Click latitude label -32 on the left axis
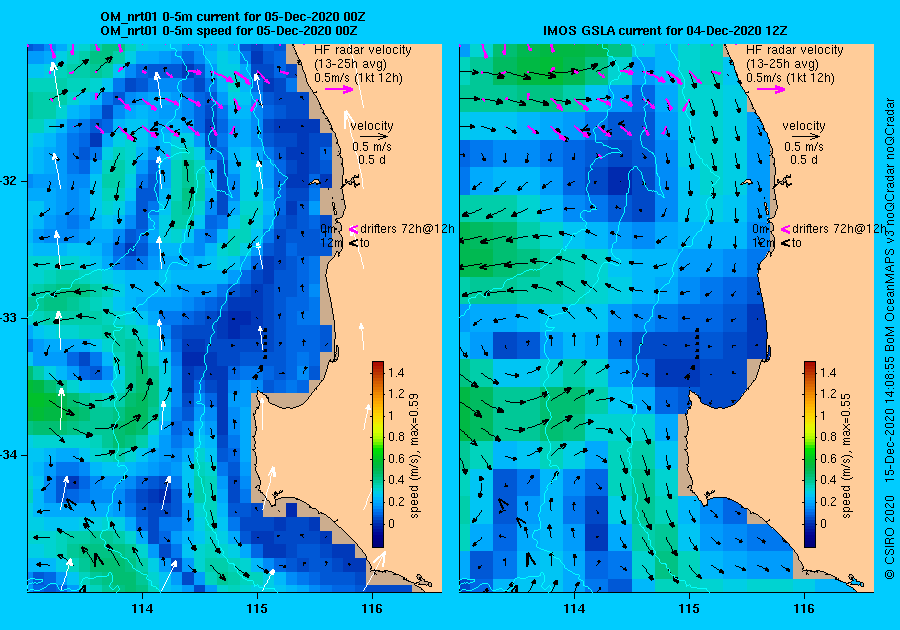This screenshot has height=630, width=900. (x=11, y=181)
